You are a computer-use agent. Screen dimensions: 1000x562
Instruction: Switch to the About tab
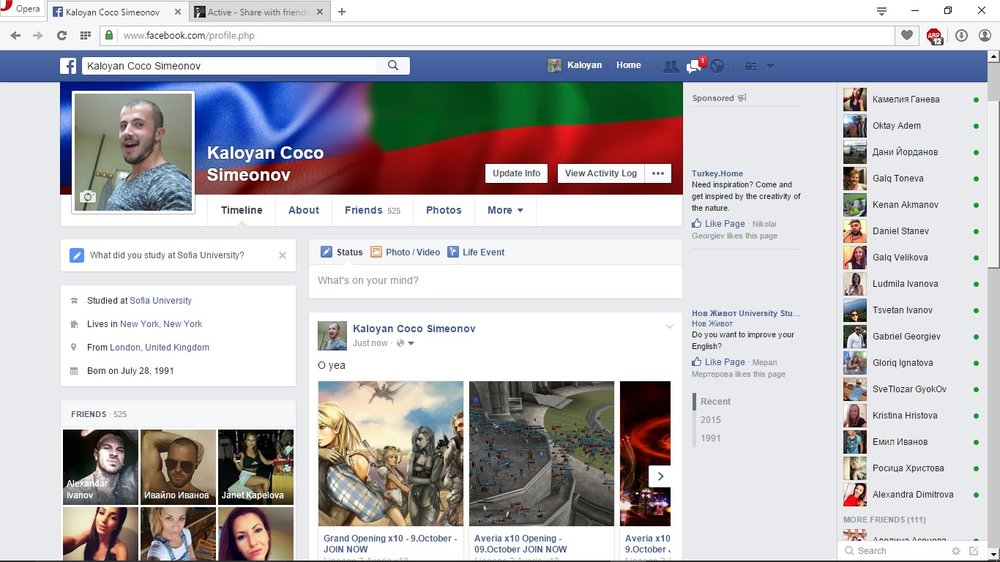tap(304, 211)
